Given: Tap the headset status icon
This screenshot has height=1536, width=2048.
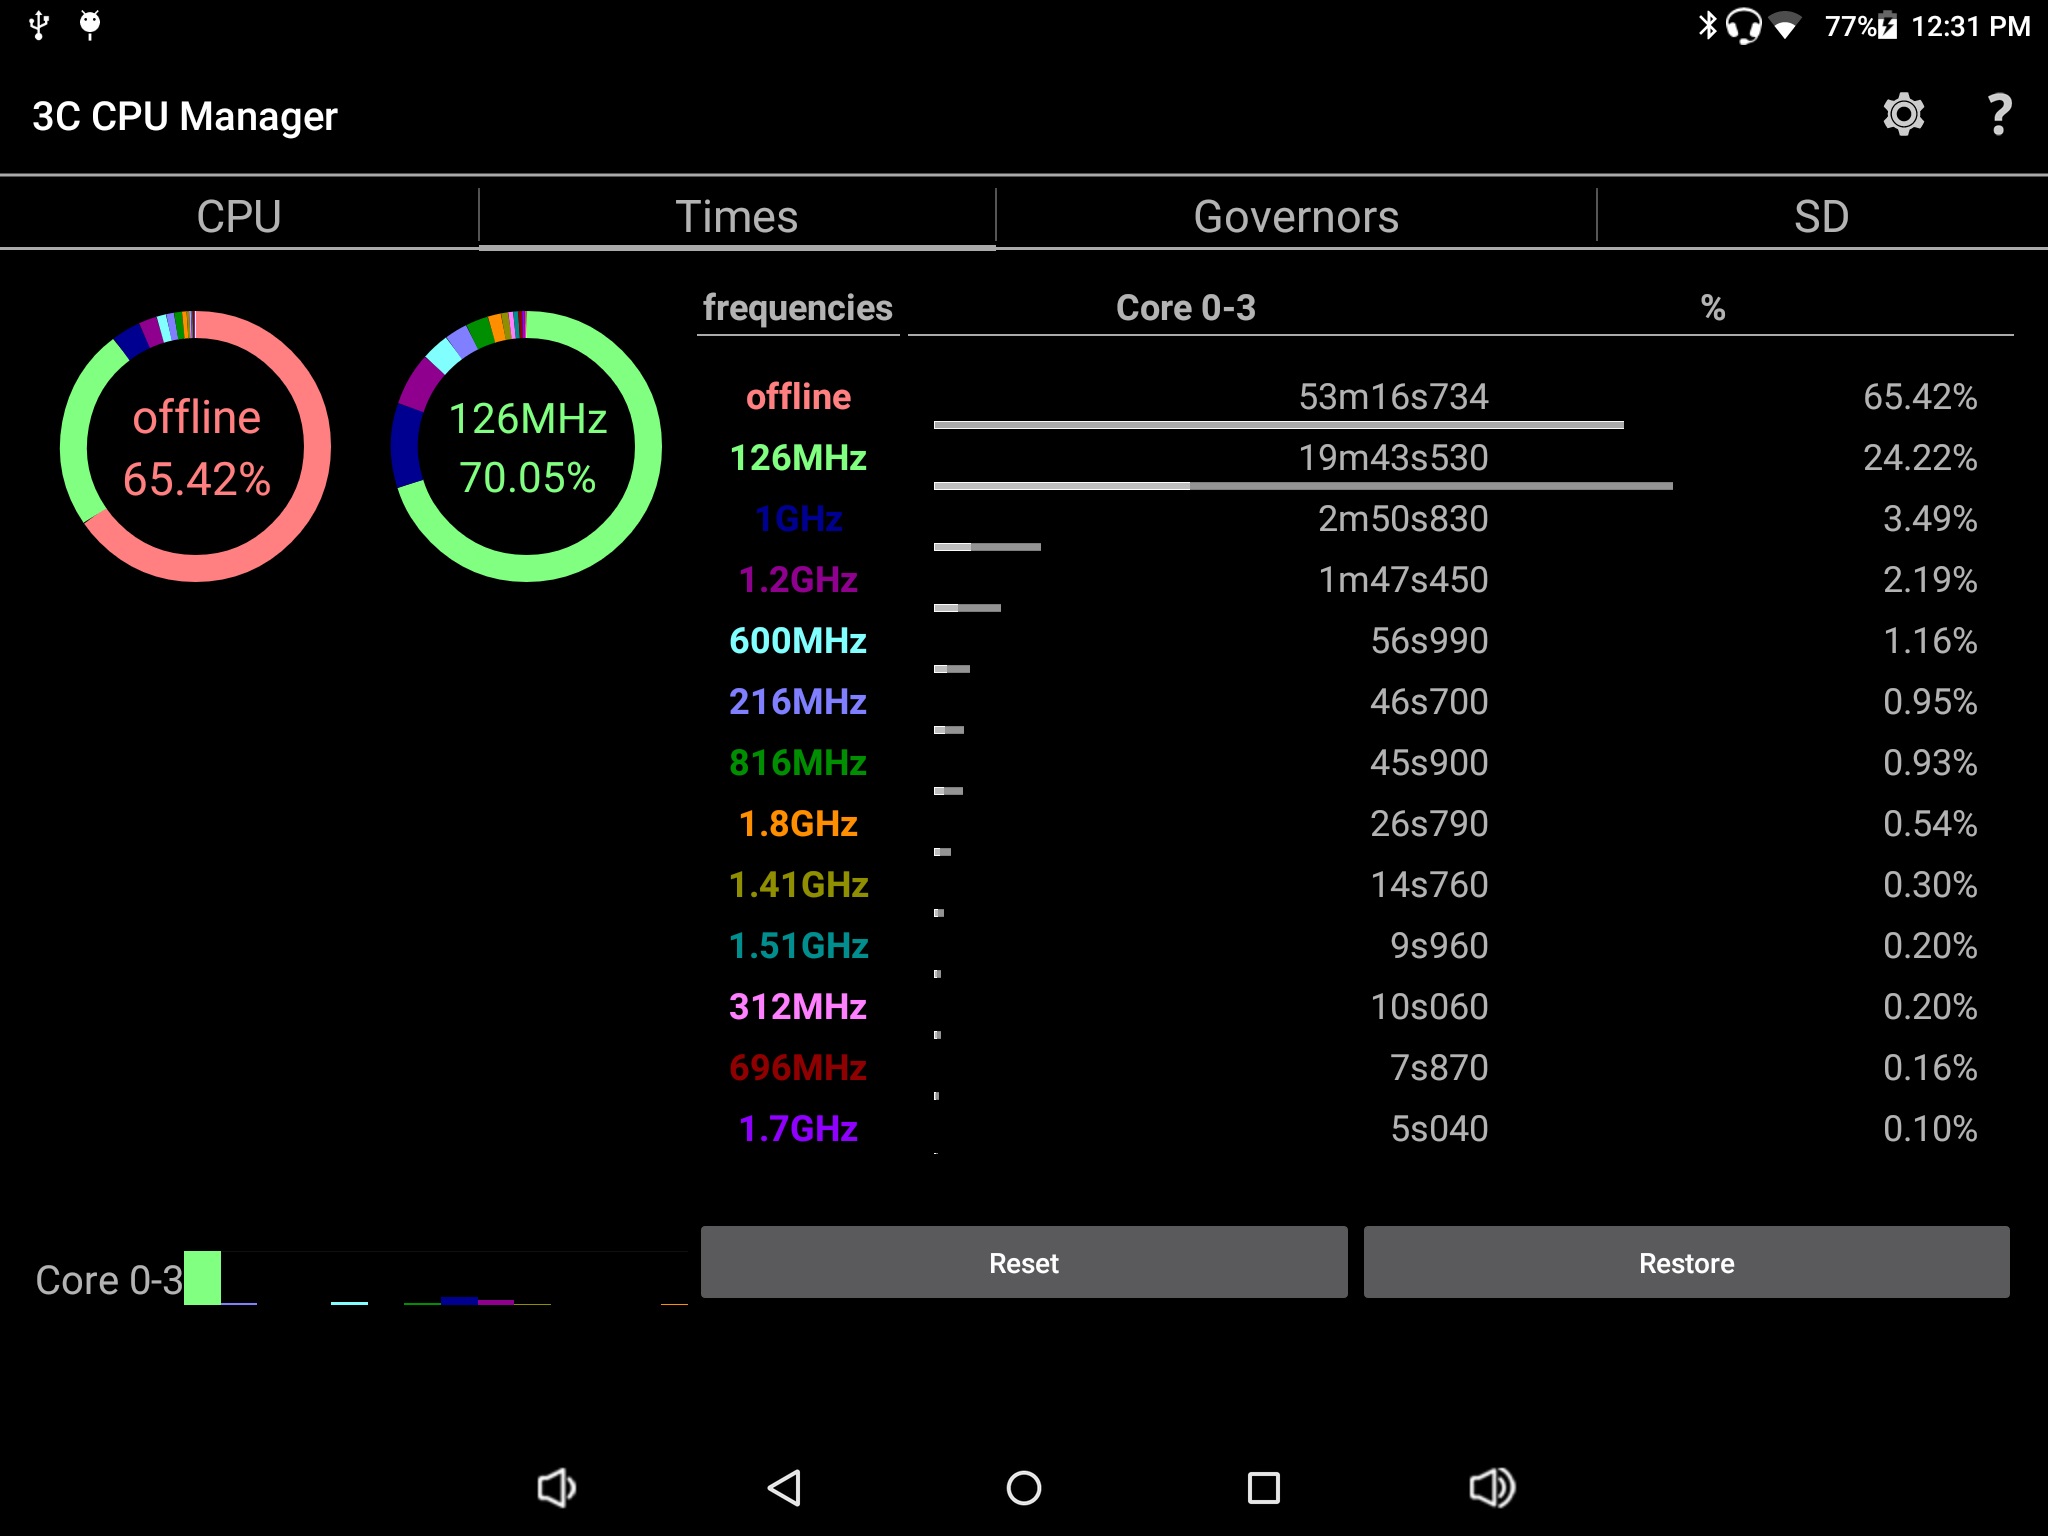Looking at the screenshot, I should (1744, 26).
